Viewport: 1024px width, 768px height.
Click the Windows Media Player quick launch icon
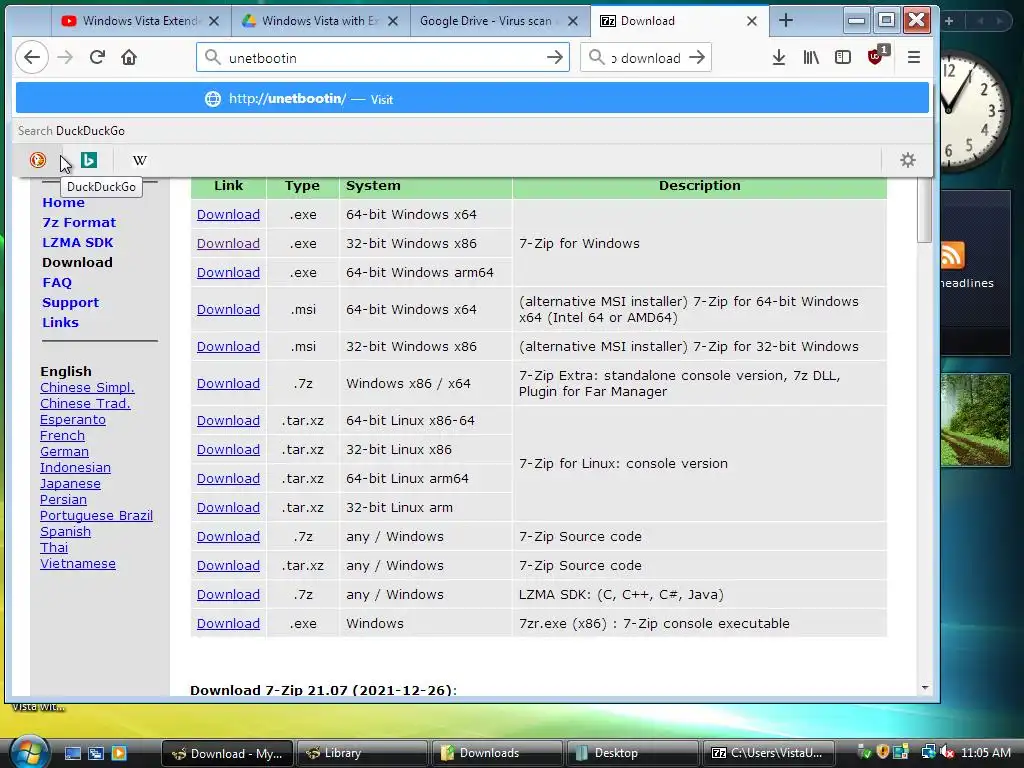[119, 753]
